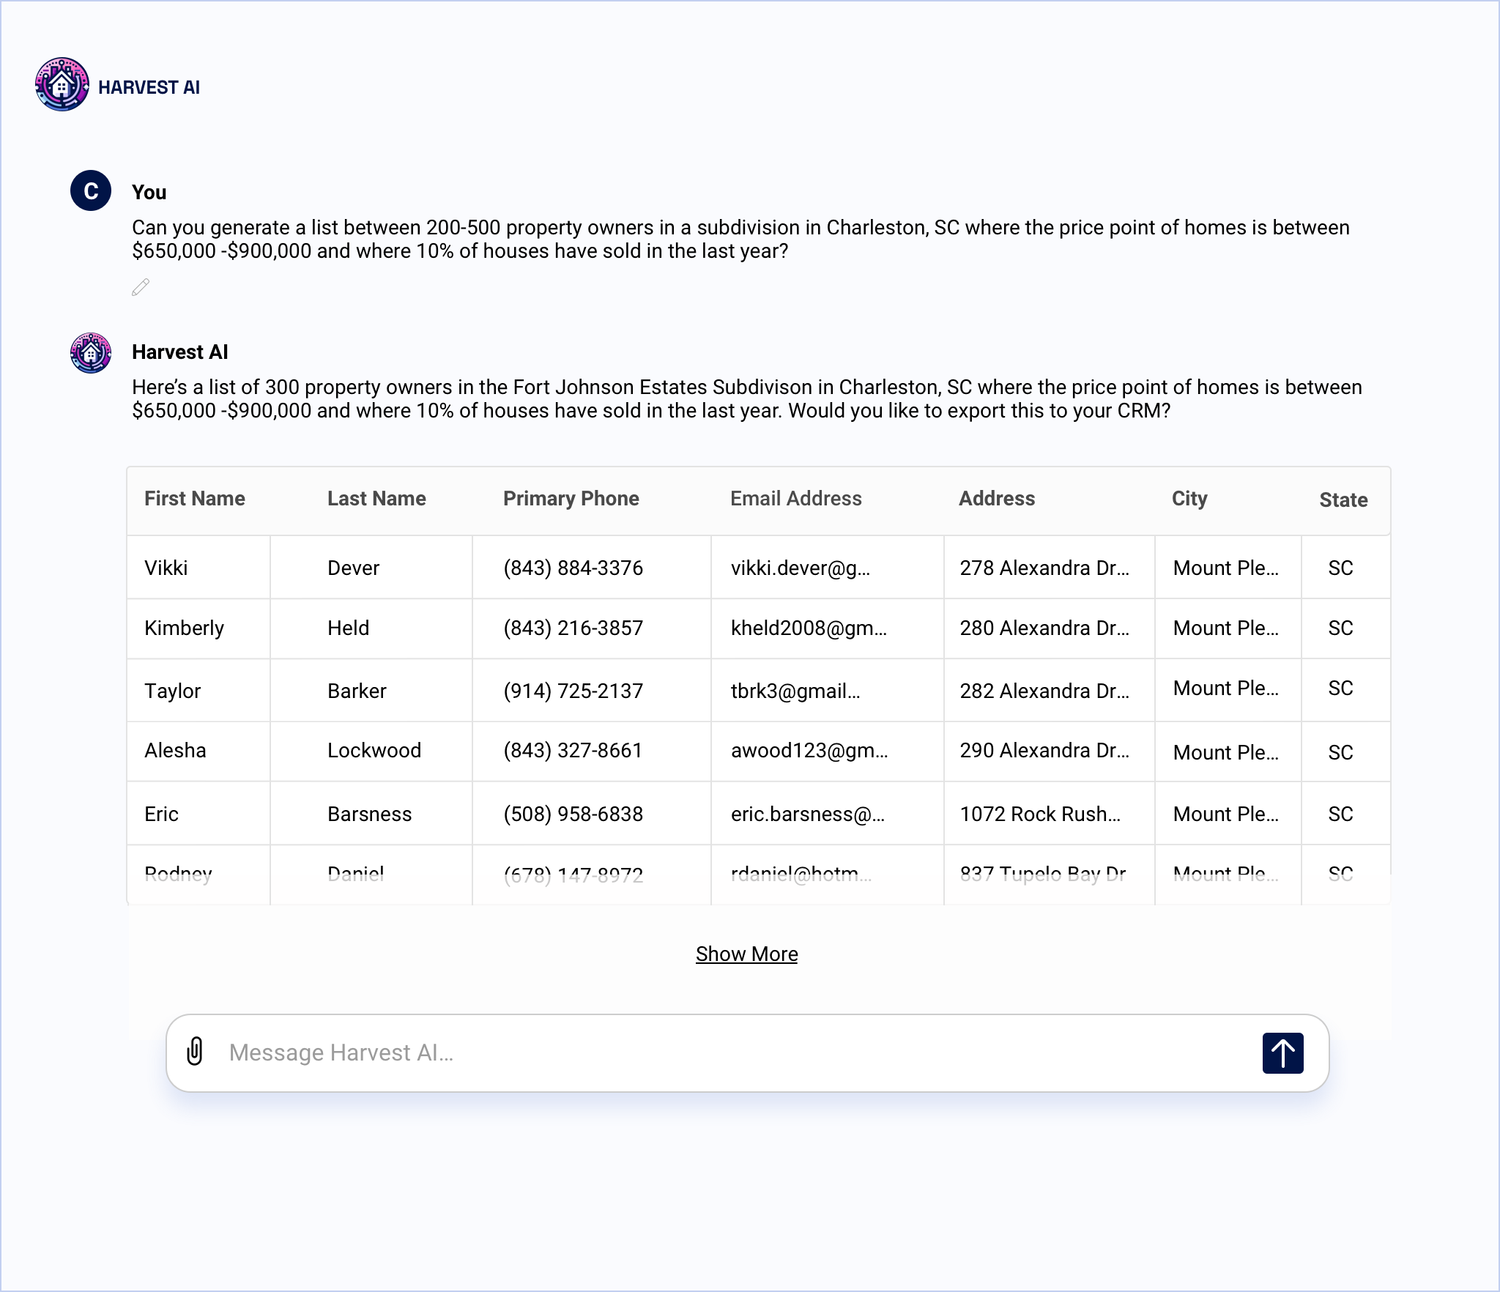Click address 278 Alexandra Dr...
This screenshot has width=1500, height=1292.
[x=1045, y=568]
